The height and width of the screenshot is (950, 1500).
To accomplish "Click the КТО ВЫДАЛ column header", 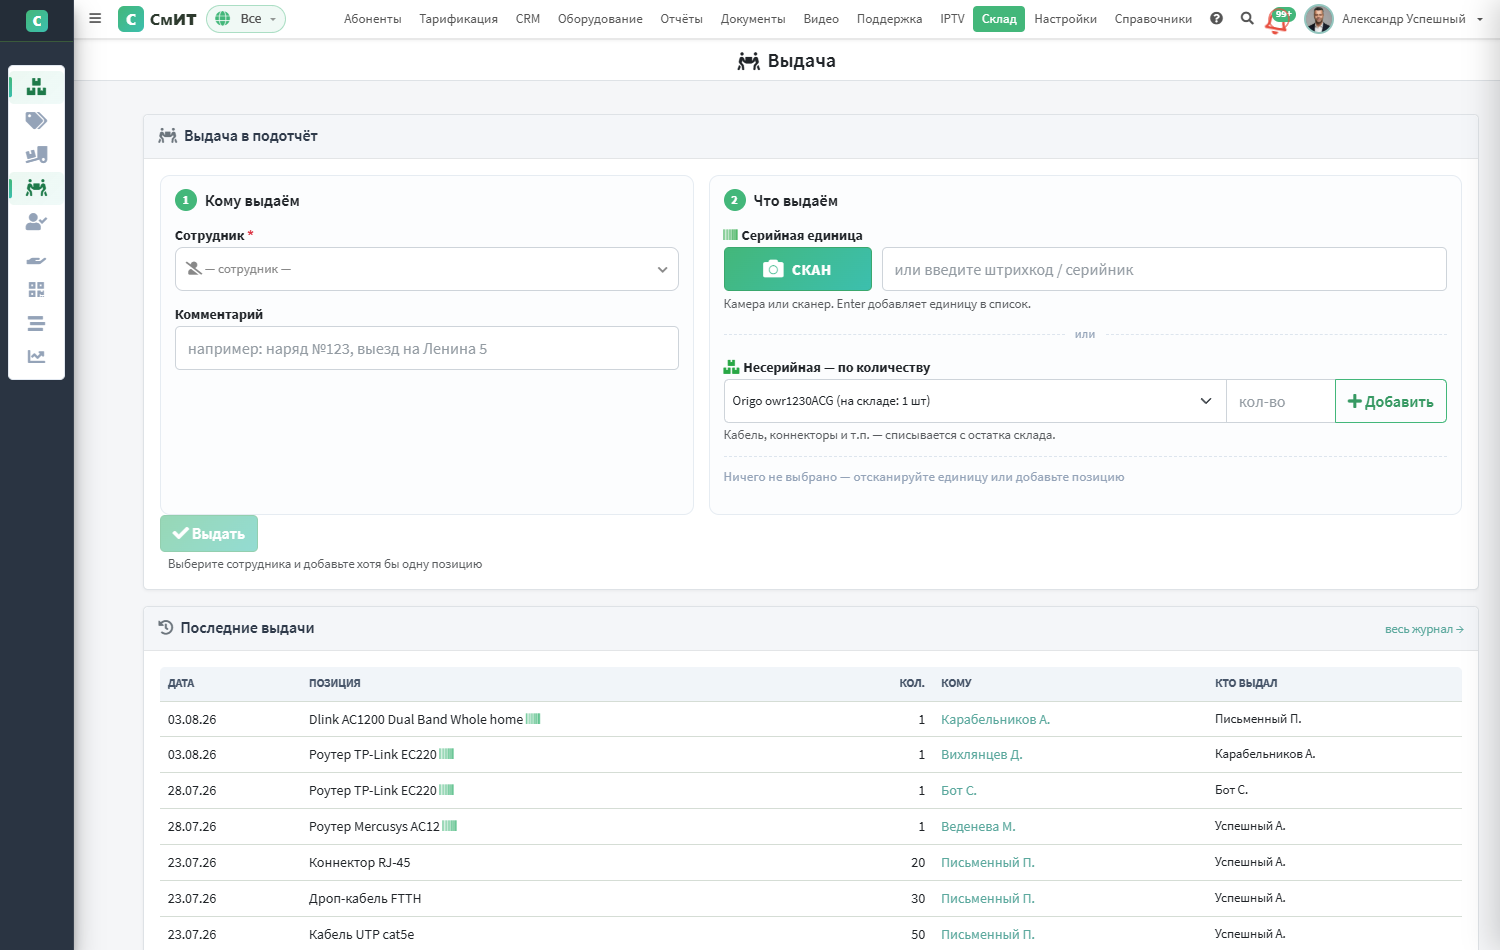I will click(x=1246, y=683).
